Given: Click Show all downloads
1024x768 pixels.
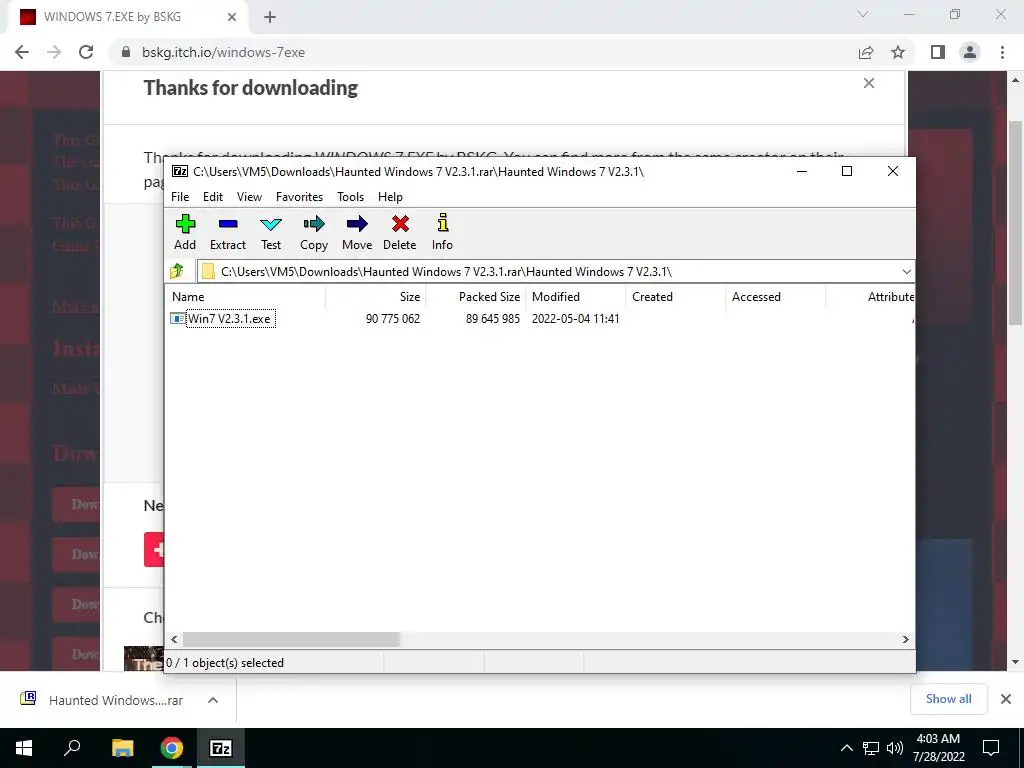Looking at the screenshot, I should pos(948,699).
